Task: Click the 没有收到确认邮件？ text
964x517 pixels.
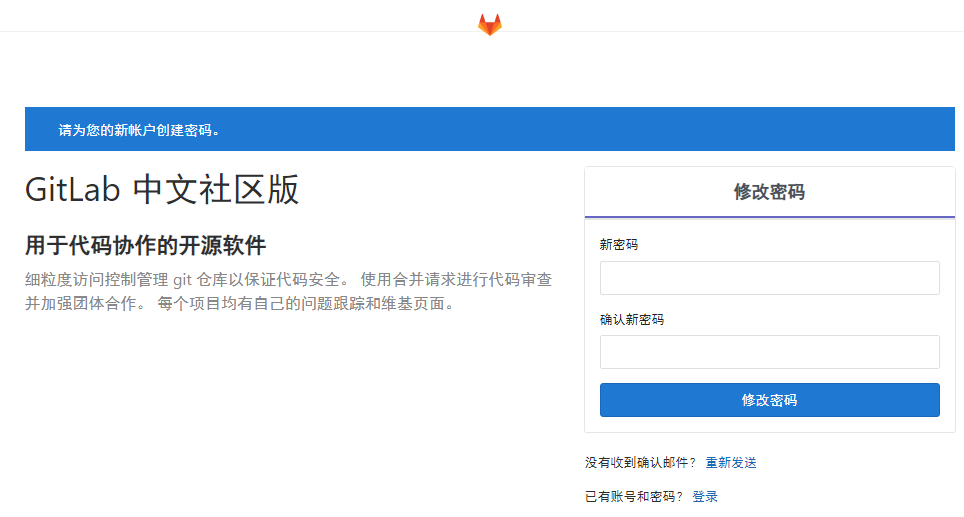Action: (x=640, y=463)
